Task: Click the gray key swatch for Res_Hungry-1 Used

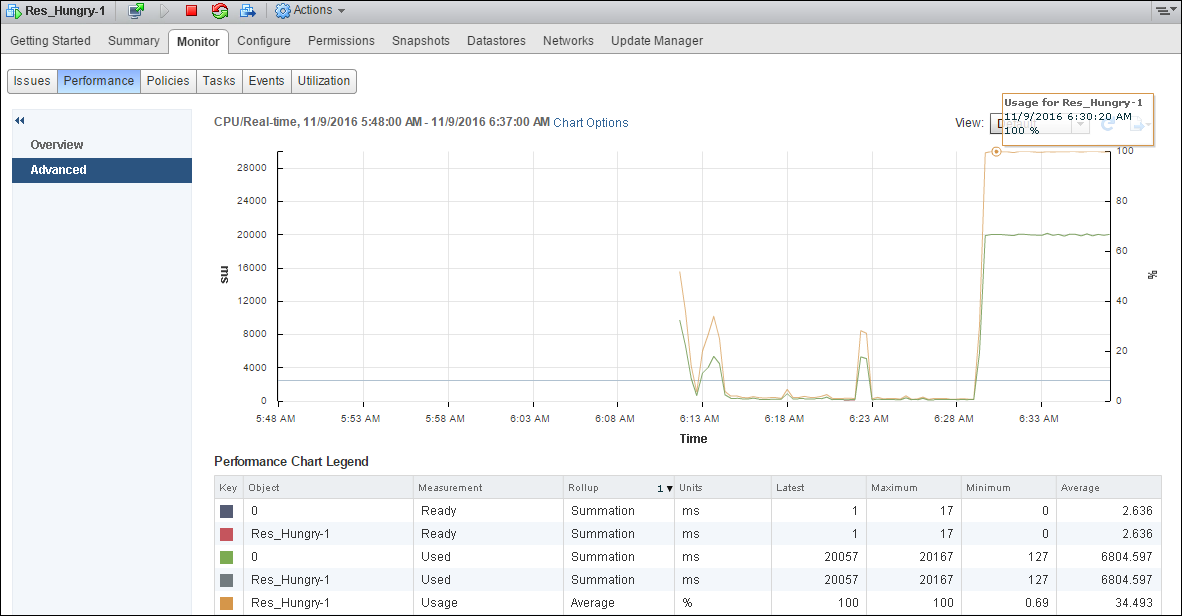Action: pyautogui.click(x=226, y=581)
